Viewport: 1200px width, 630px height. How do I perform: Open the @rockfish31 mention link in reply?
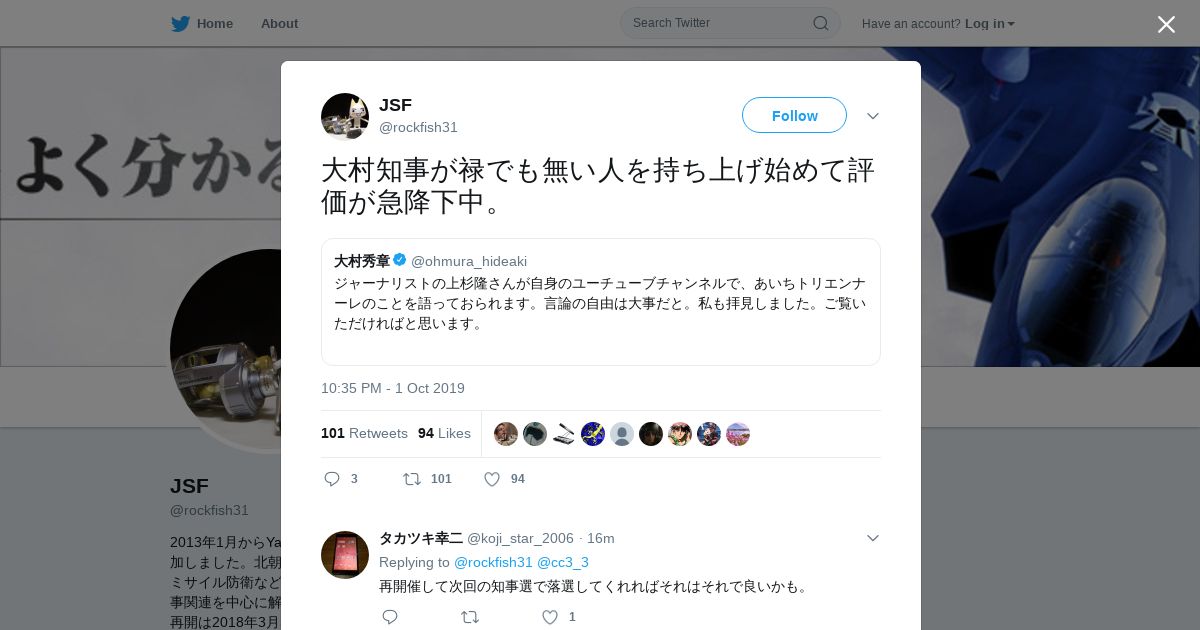(x=493, y=562)
